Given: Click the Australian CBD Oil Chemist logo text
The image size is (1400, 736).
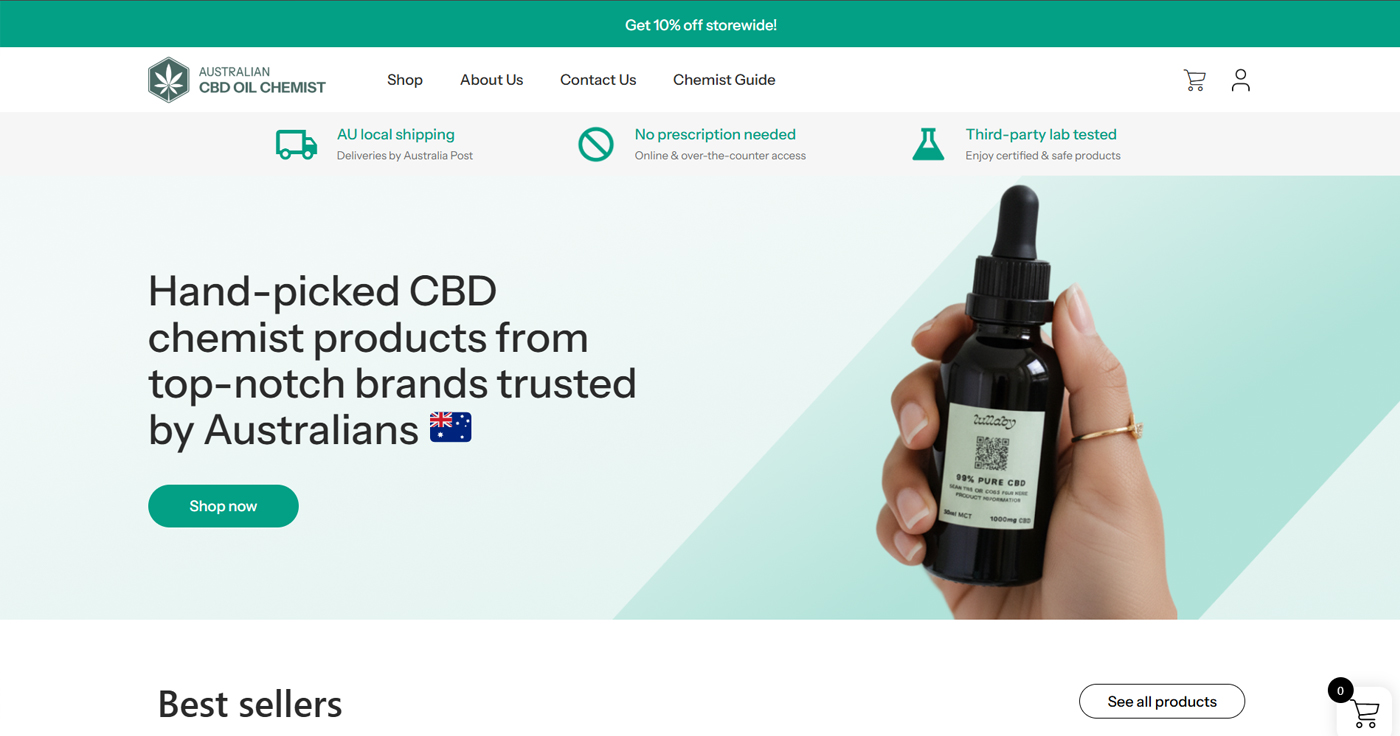Looking at the screenshot, I should pyautogui.click(x=262, y=80).
